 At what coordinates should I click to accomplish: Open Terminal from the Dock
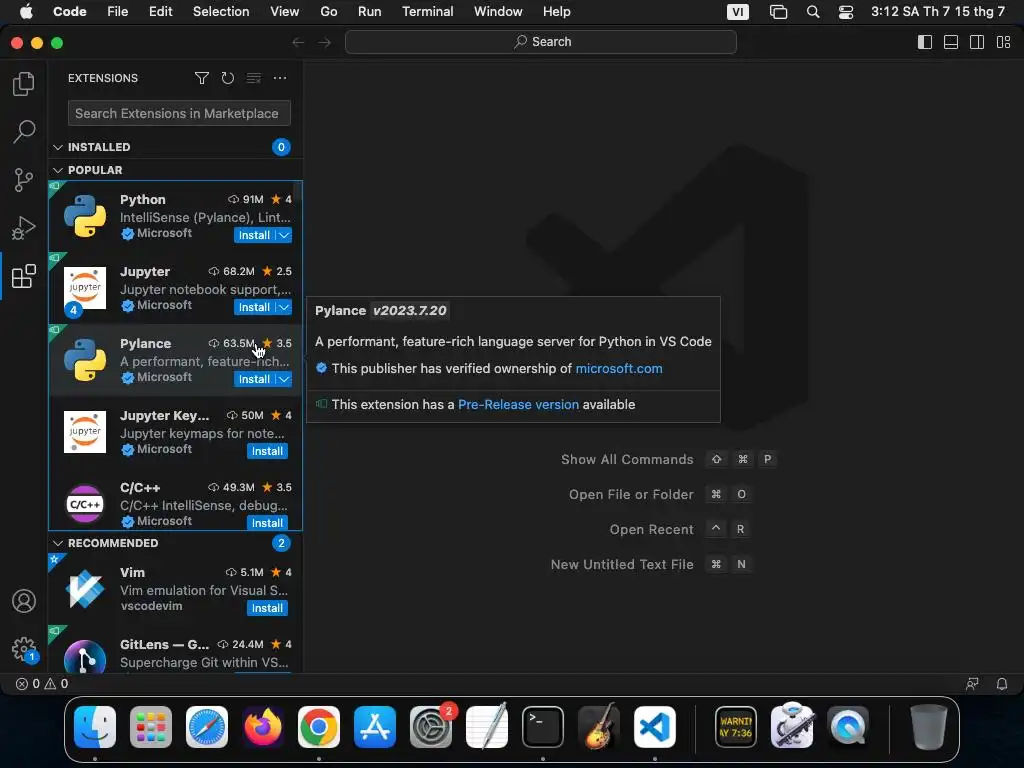(x=543, y=727)
